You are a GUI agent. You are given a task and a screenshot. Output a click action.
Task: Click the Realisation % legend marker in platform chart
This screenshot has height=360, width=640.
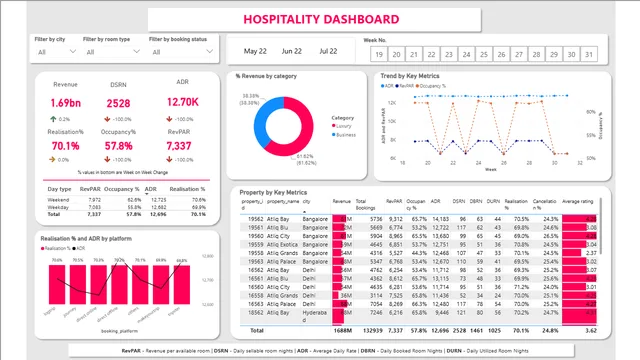coord(42,248)
